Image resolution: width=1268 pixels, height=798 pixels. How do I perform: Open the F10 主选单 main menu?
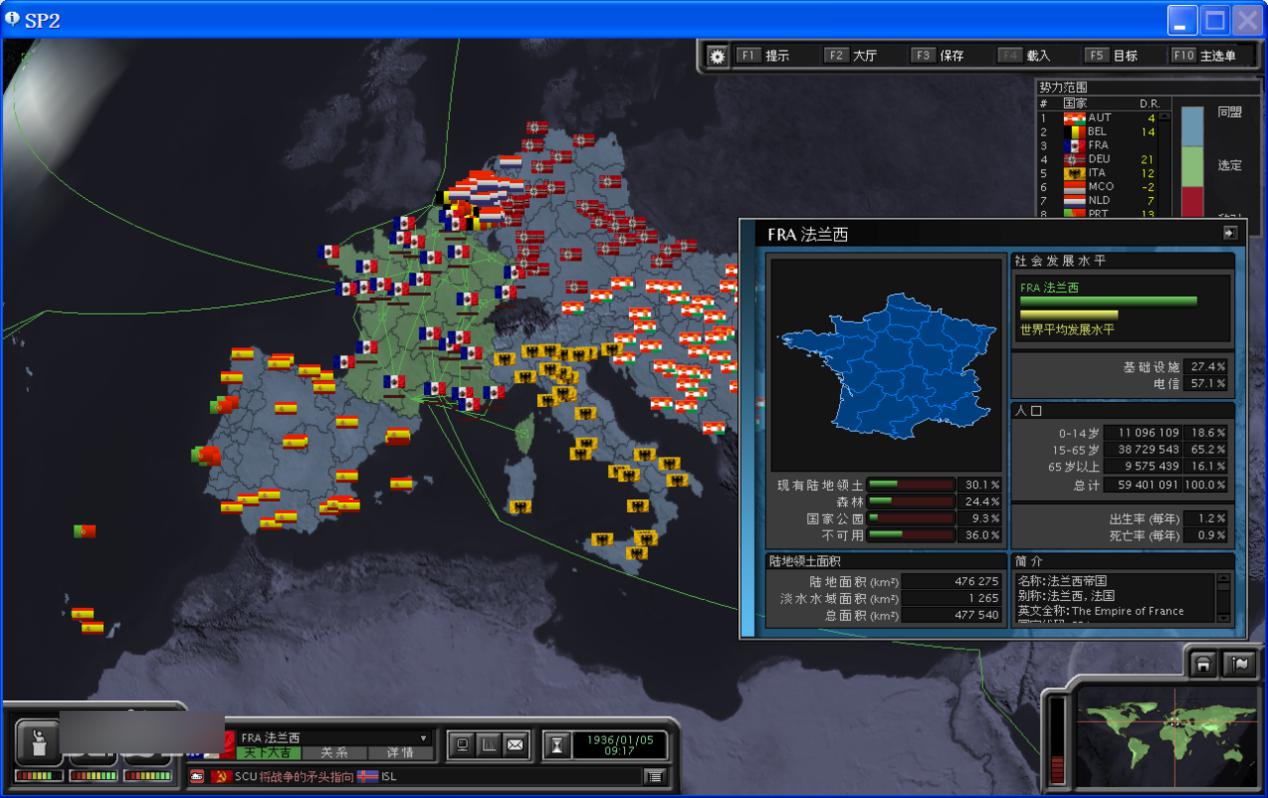click(1205, 56)
